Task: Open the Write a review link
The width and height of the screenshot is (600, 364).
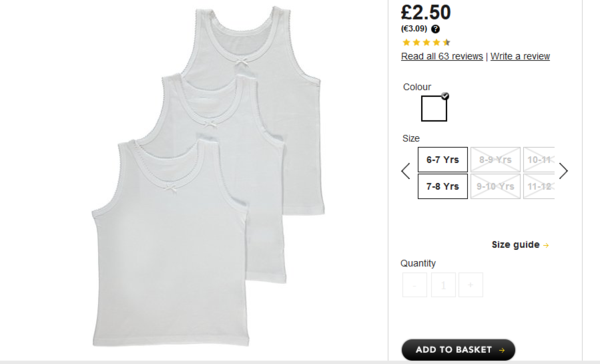Action: click(520, 56)
